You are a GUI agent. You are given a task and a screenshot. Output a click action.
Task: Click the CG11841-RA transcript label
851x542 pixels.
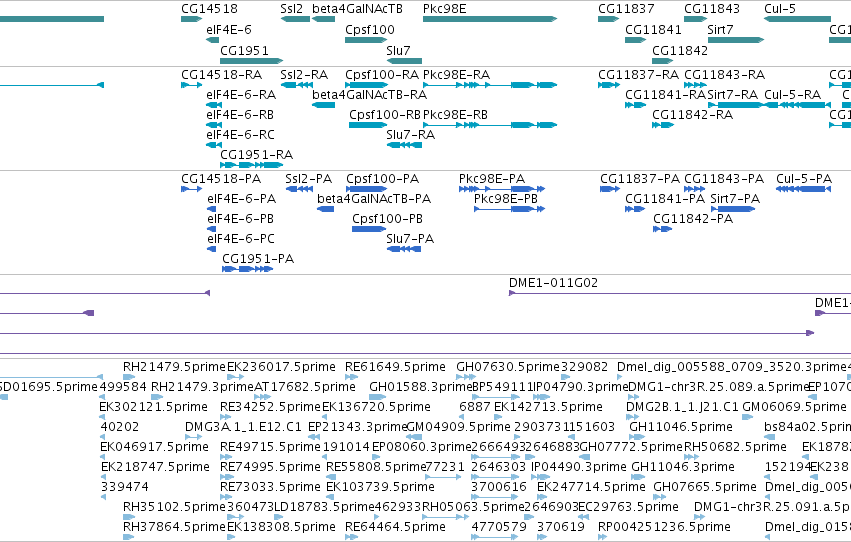(x=665, y=95)
